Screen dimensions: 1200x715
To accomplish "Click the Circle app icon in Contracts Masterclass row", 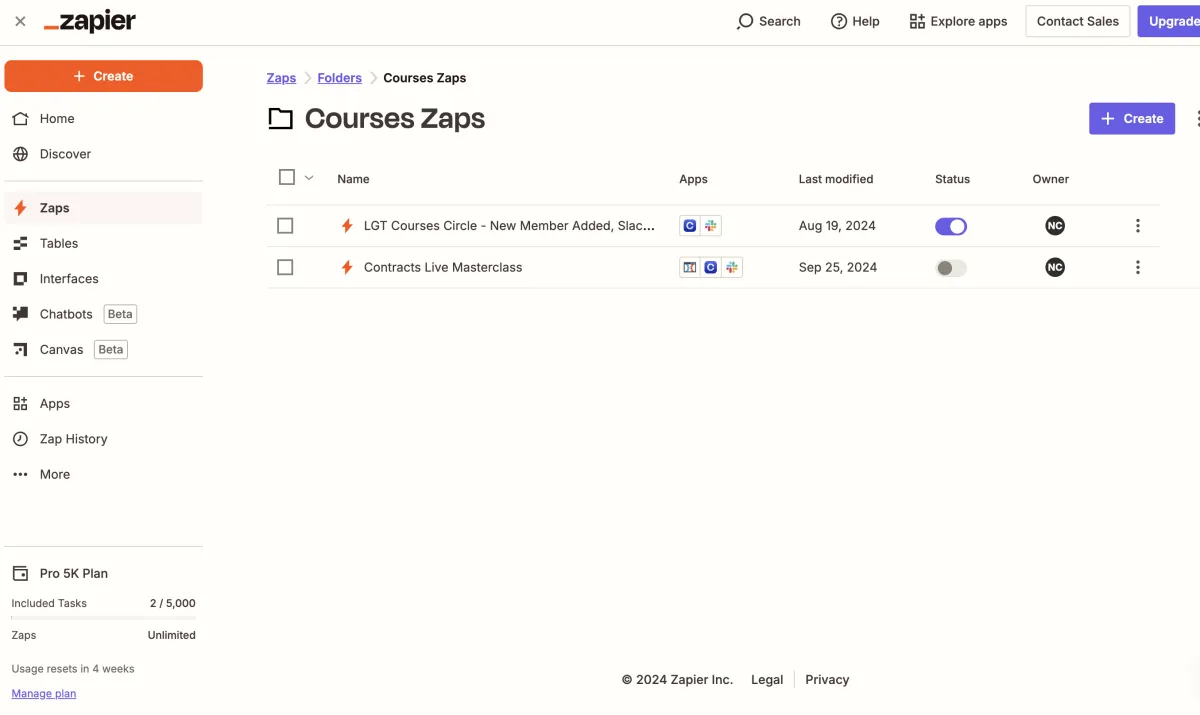I will point(711,267).
